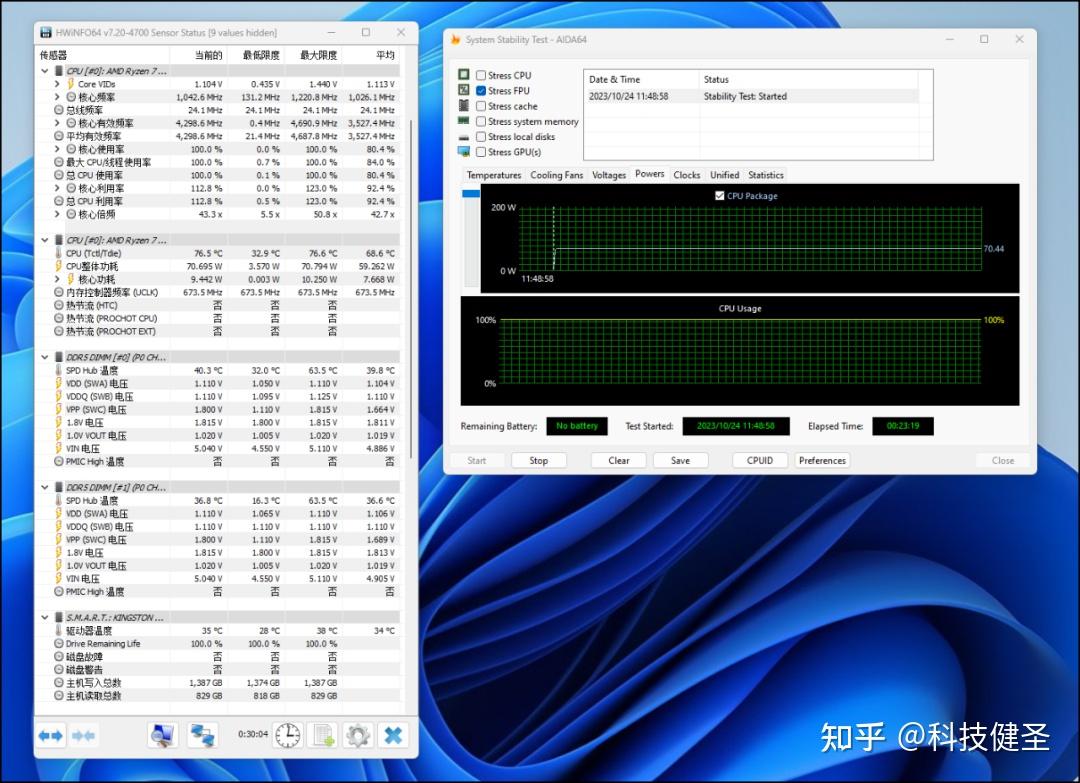Enable Stress local disks checkbox

481,136
